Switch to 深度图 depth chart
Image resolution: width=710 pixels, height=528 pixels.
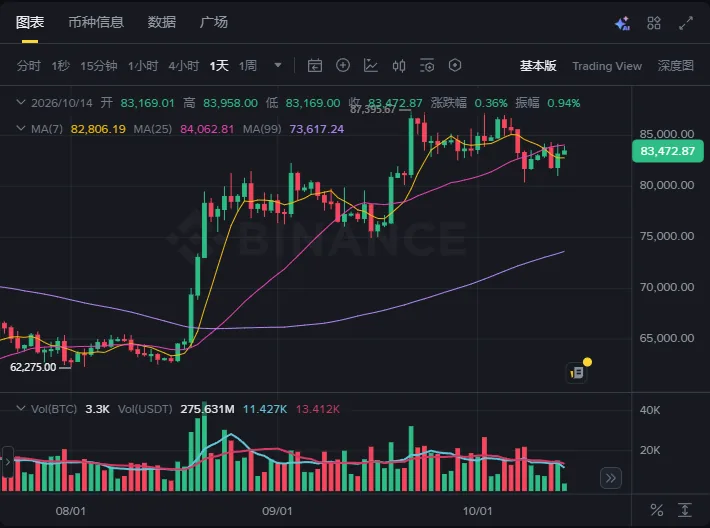pos(676,66)
